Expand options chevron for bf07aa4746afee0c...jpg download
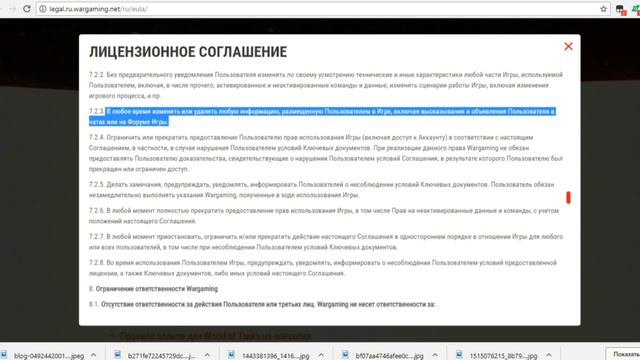This screenshot has width=640, height=360. [x=435, y=355]
